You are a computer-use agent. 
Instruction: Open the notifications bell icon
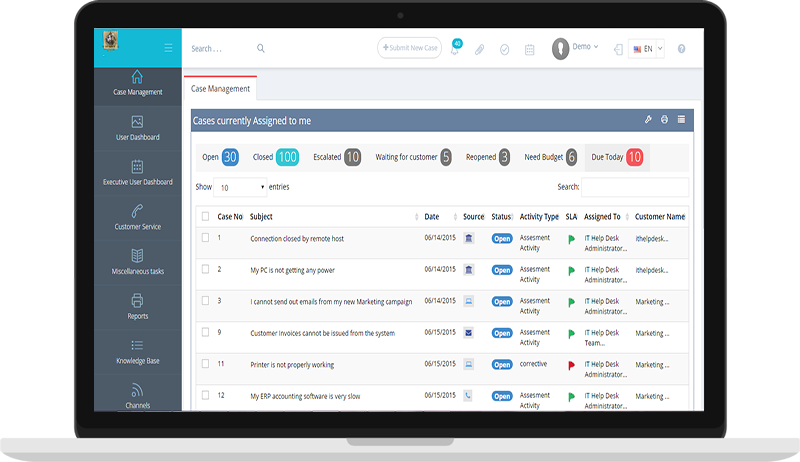455,49
